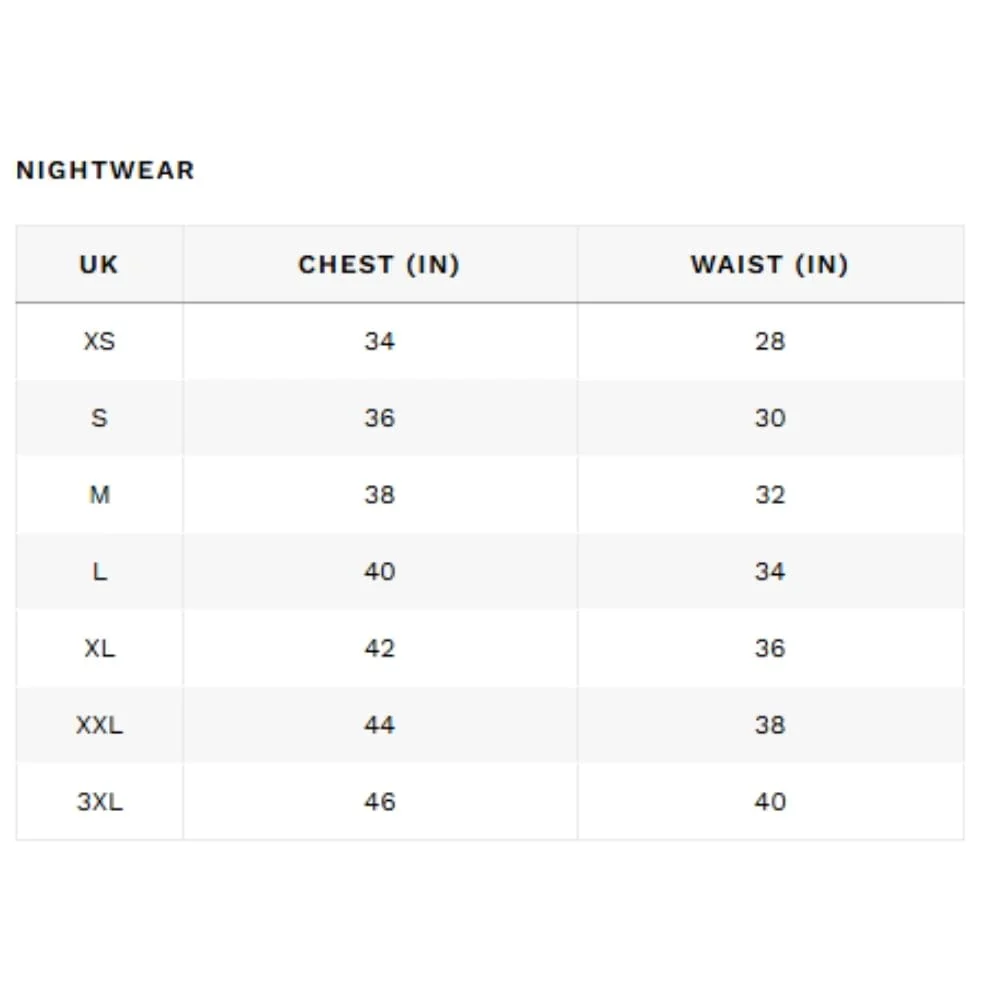Select chest value 34 for XS
Image resolution: width=1000 pixels, height=1000 pixels.
(x=380, y=341)
